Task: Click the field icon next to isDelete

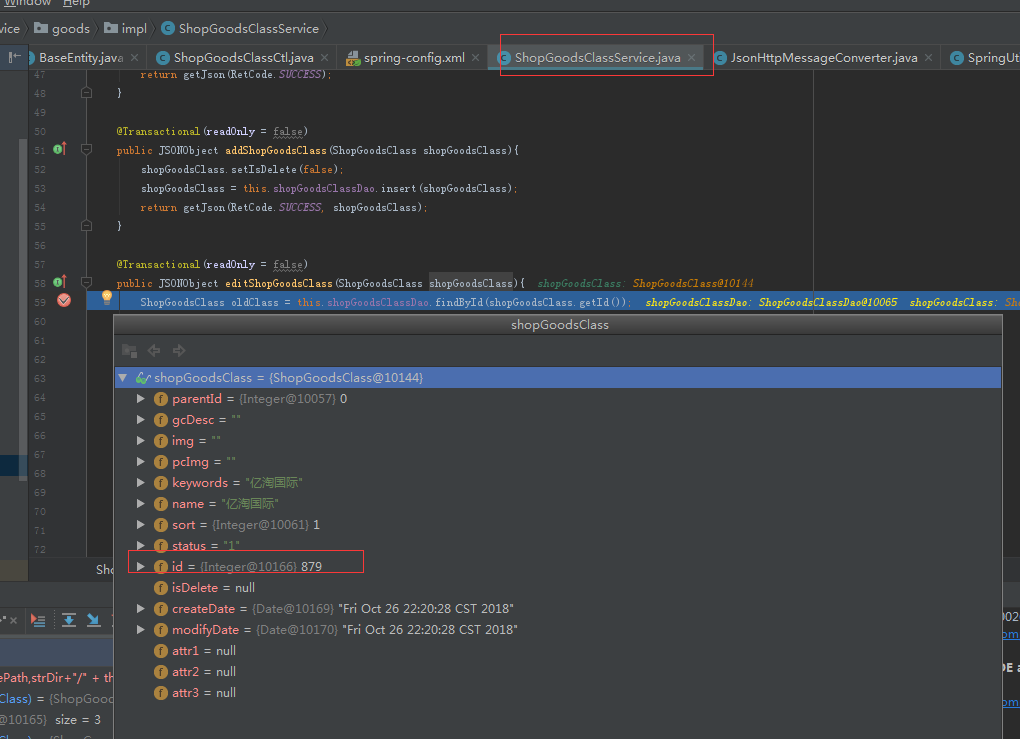Action: [x=161, y=587]
